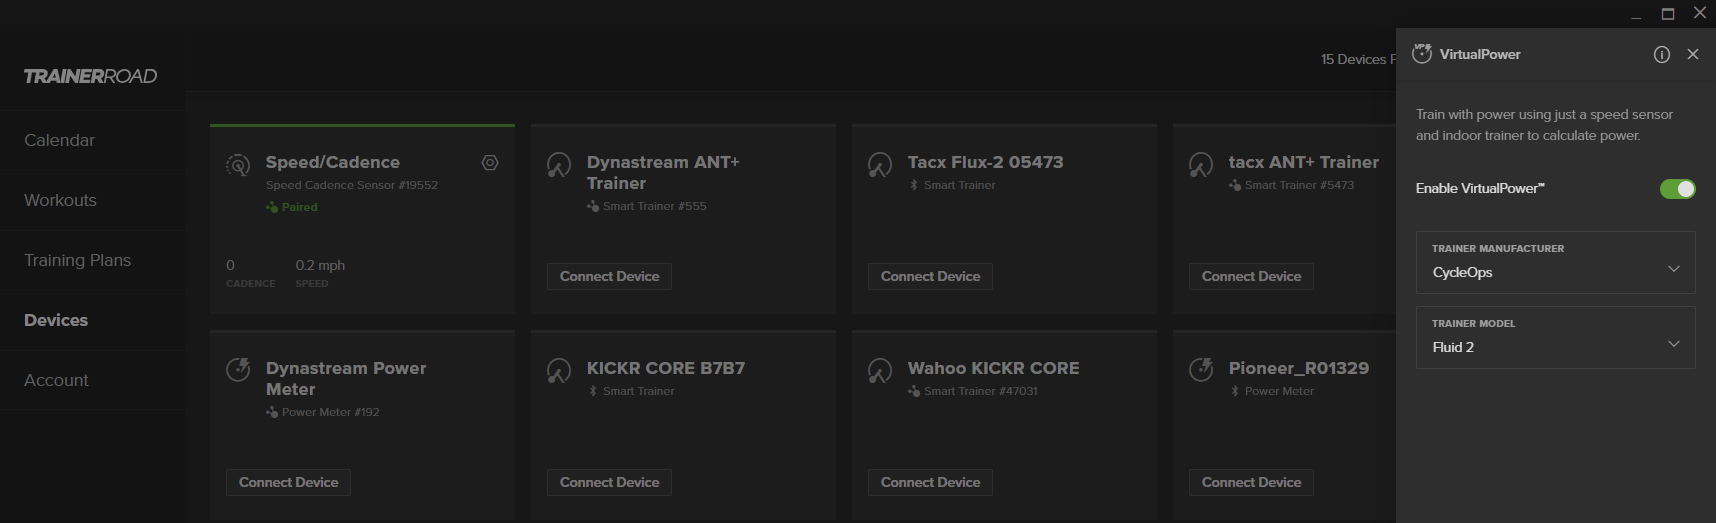Click the Power Meter #192 label
This screenshot has width=1716, height=523.
(331, 412)
